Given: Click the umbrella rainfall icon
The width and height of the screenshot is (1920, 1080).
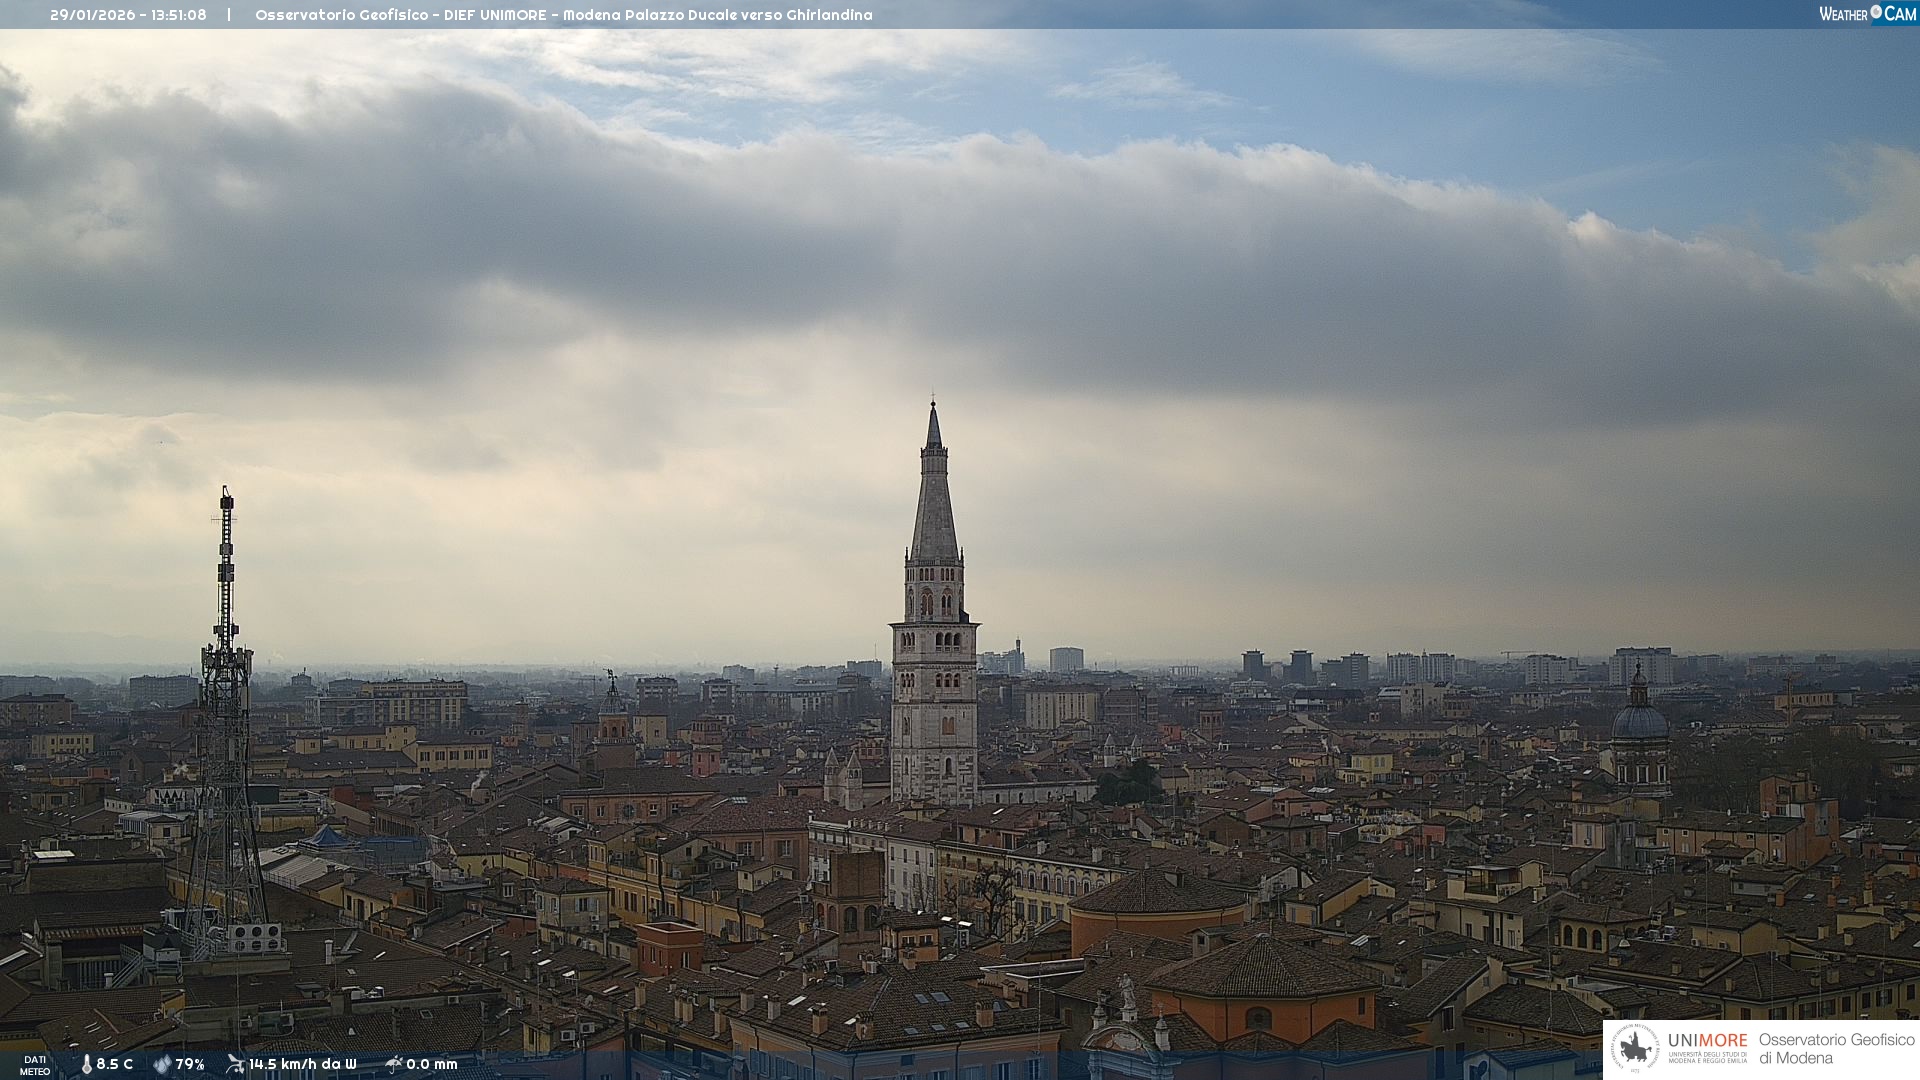Looking at the screenshot, I should point(394,1064).
